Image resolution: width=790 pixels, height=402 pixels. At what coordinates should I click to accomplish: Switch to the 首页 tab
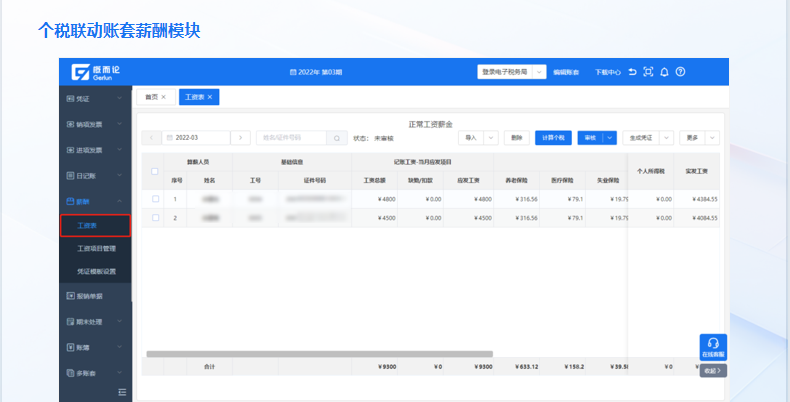pyautogui.click(x=155, y=97)
